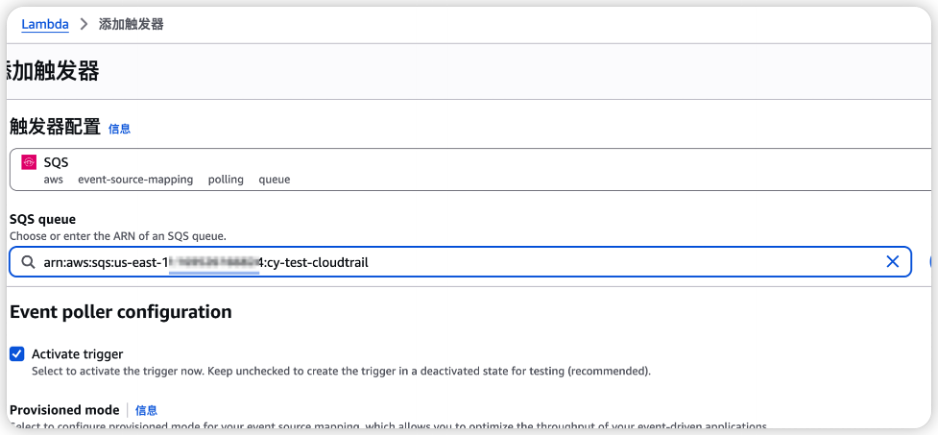Uncheck the Activate trigger checkbox
Image resolution: width=938 pixels, height=436 pixels.
click(17, 354)
